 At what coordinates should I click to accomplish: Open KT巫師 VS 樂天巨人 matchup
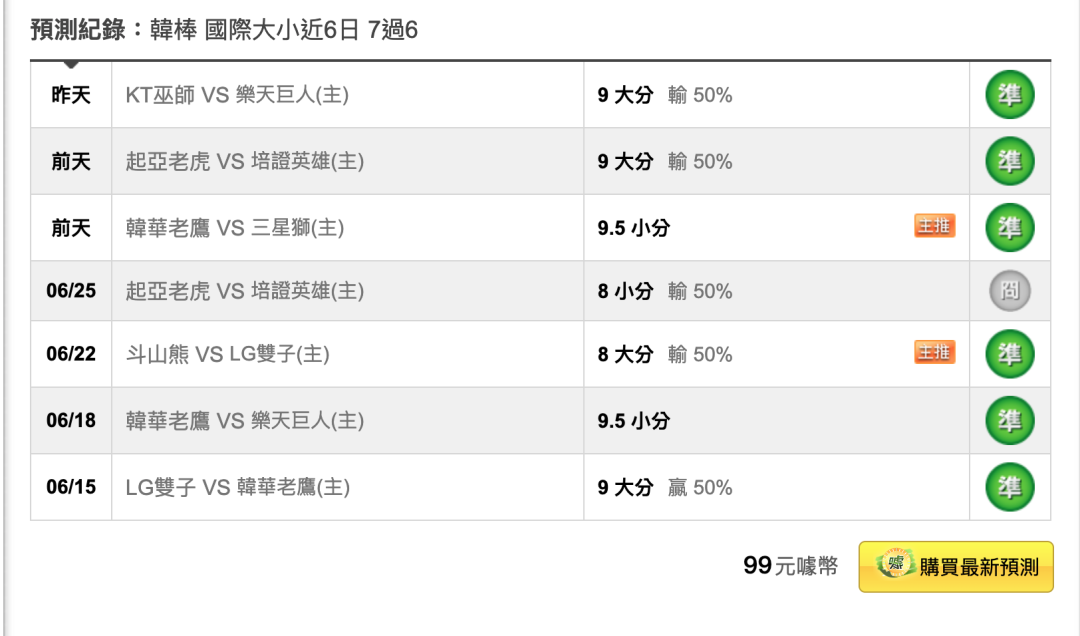click(237, 94)
